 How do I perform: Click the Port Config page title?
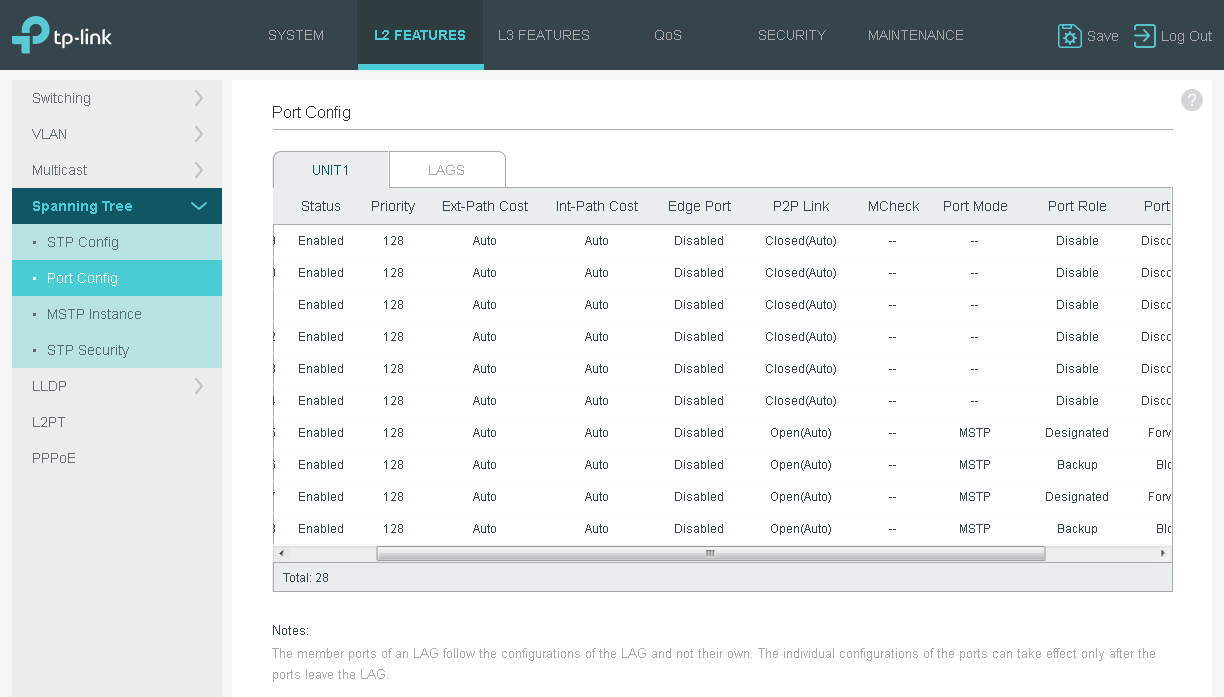coord(311,112)
